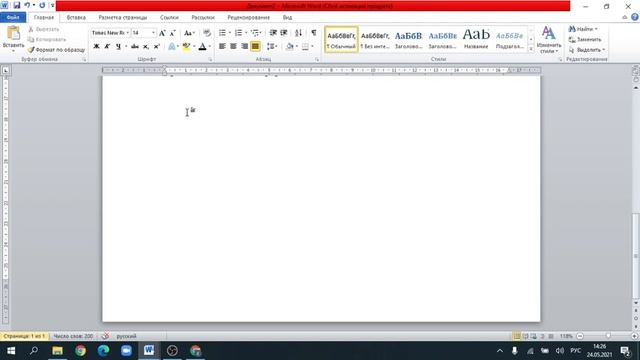Screen dimensions: 640x360
Task: Align text right
Action: coord(244,47)
